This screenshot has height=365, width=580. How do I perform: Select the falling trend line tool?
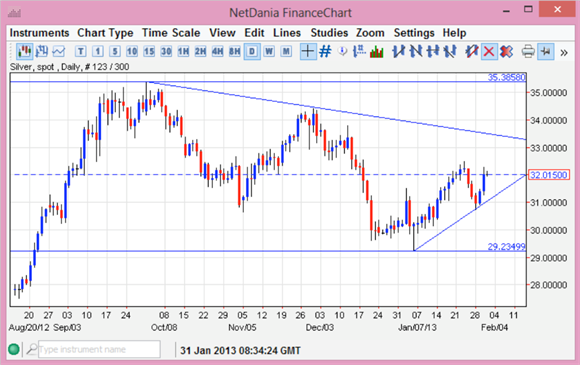click(416, 51)
